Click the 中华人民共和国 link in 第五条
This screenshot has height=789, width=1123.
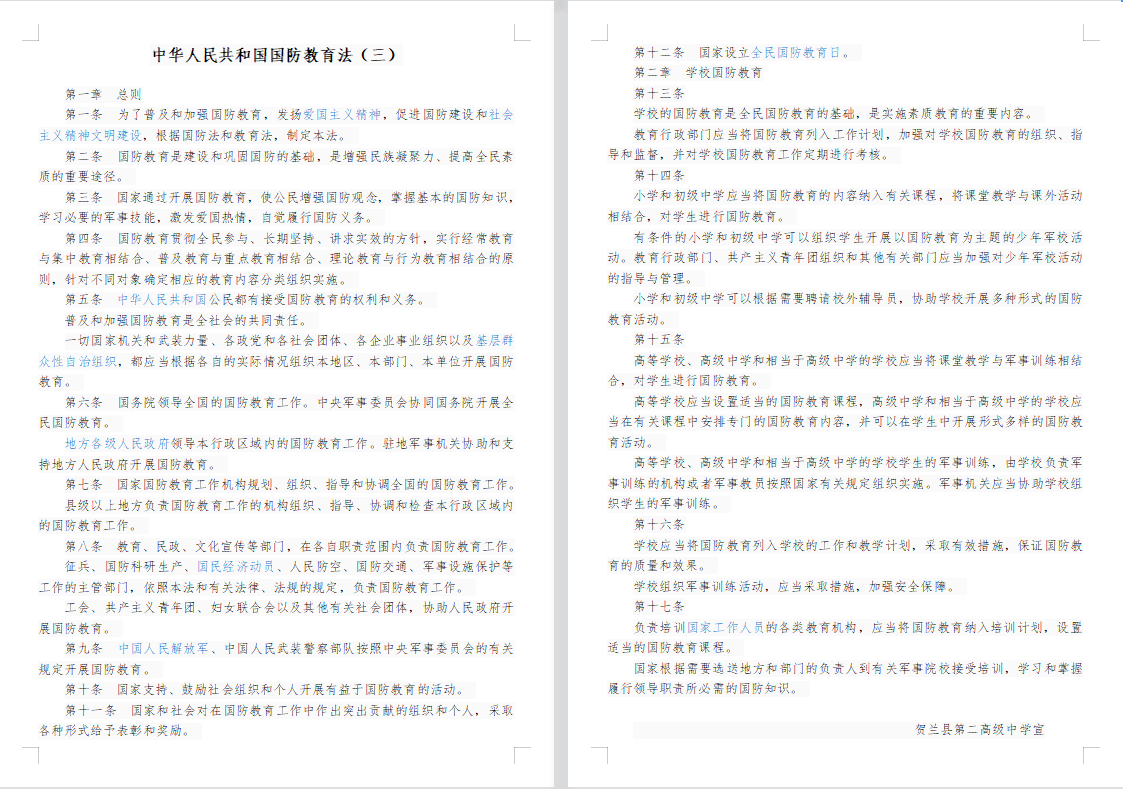point(164,299)
